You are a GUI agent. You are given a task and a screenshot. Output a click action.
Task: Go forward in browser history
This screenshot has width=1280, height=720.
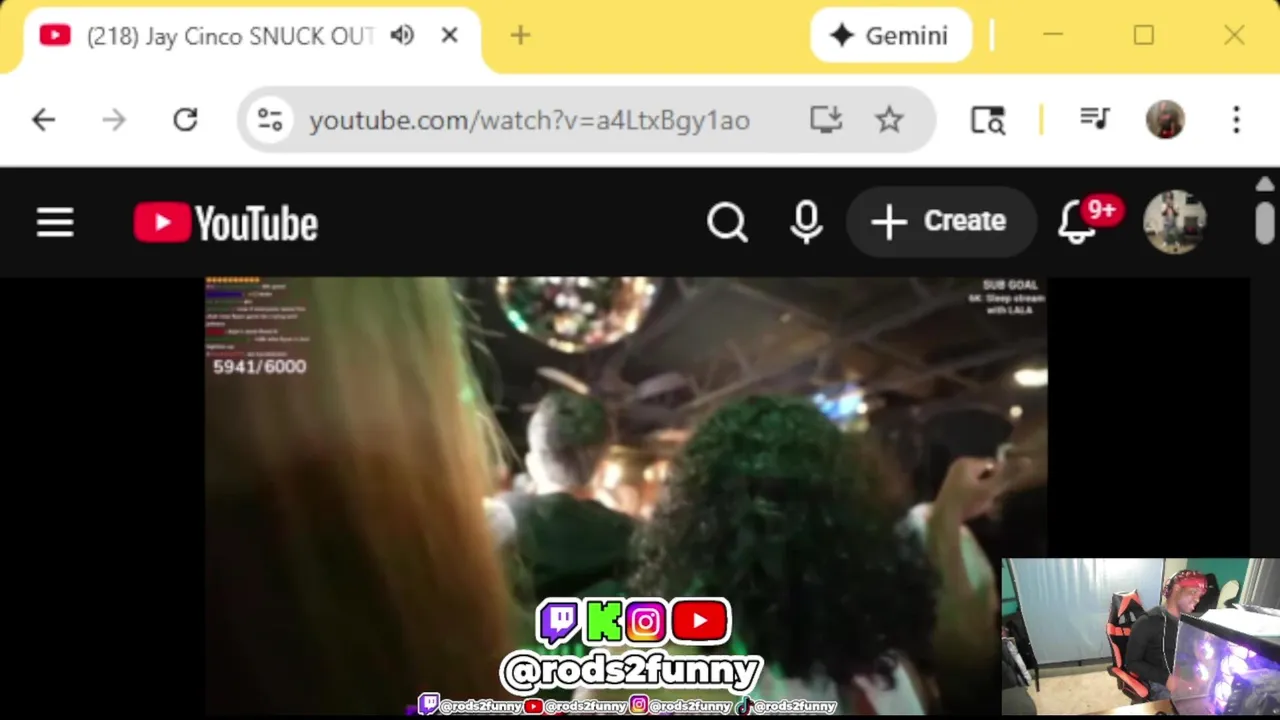click(114, 120)
